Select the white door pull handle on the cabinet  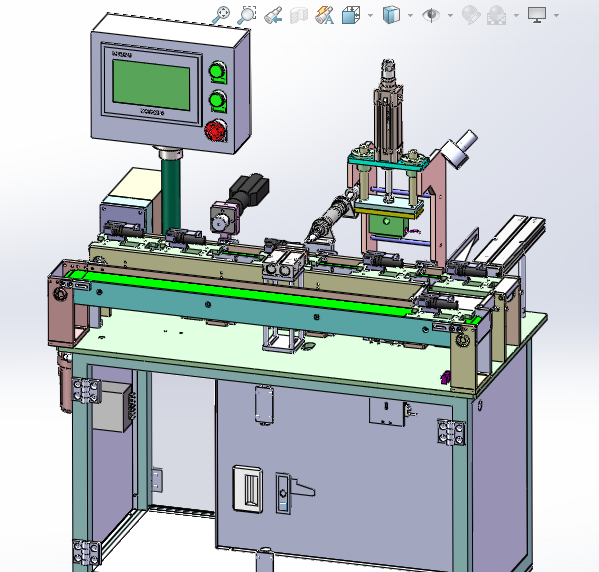(248, 489)
